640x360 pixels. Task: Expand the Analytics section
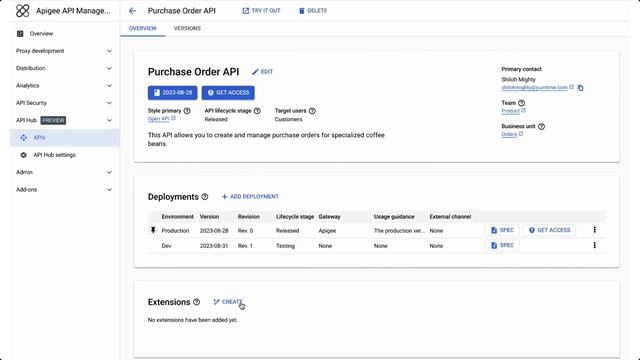[x=64, y=86]
